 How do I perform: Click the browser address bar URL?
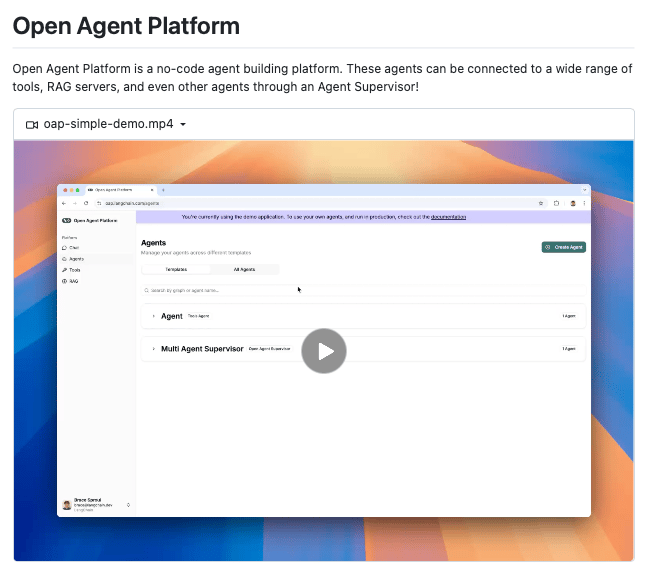[132, 203]
